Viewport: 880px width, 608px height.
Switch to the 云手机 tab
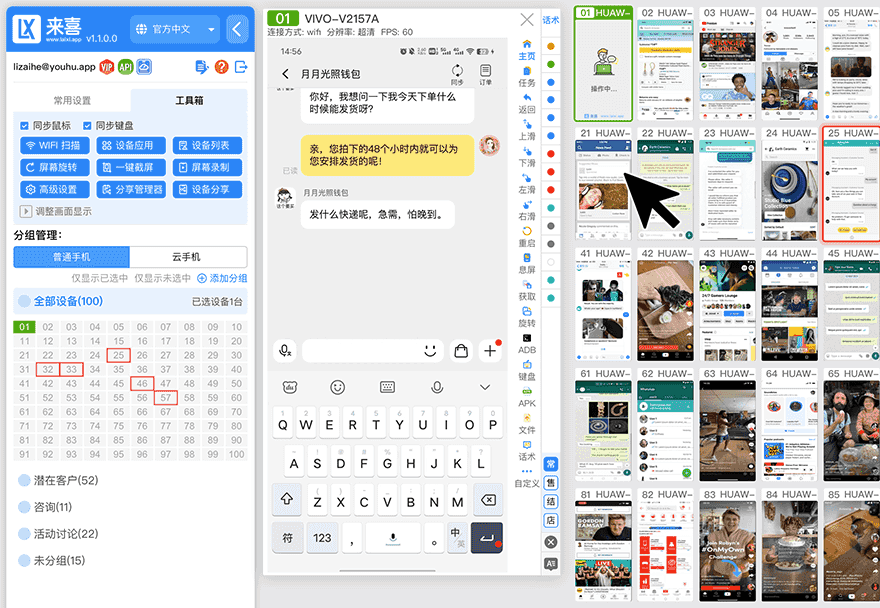(x=187, y=256)
